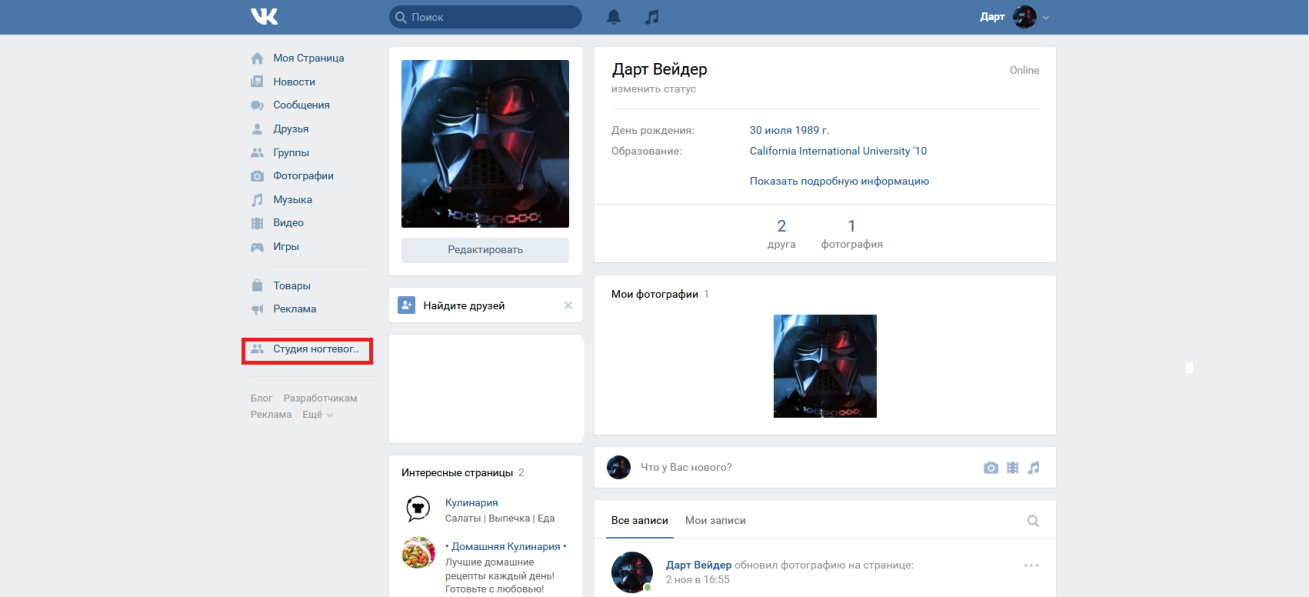Click the chat bubble icon beside Сообщения

257,105
